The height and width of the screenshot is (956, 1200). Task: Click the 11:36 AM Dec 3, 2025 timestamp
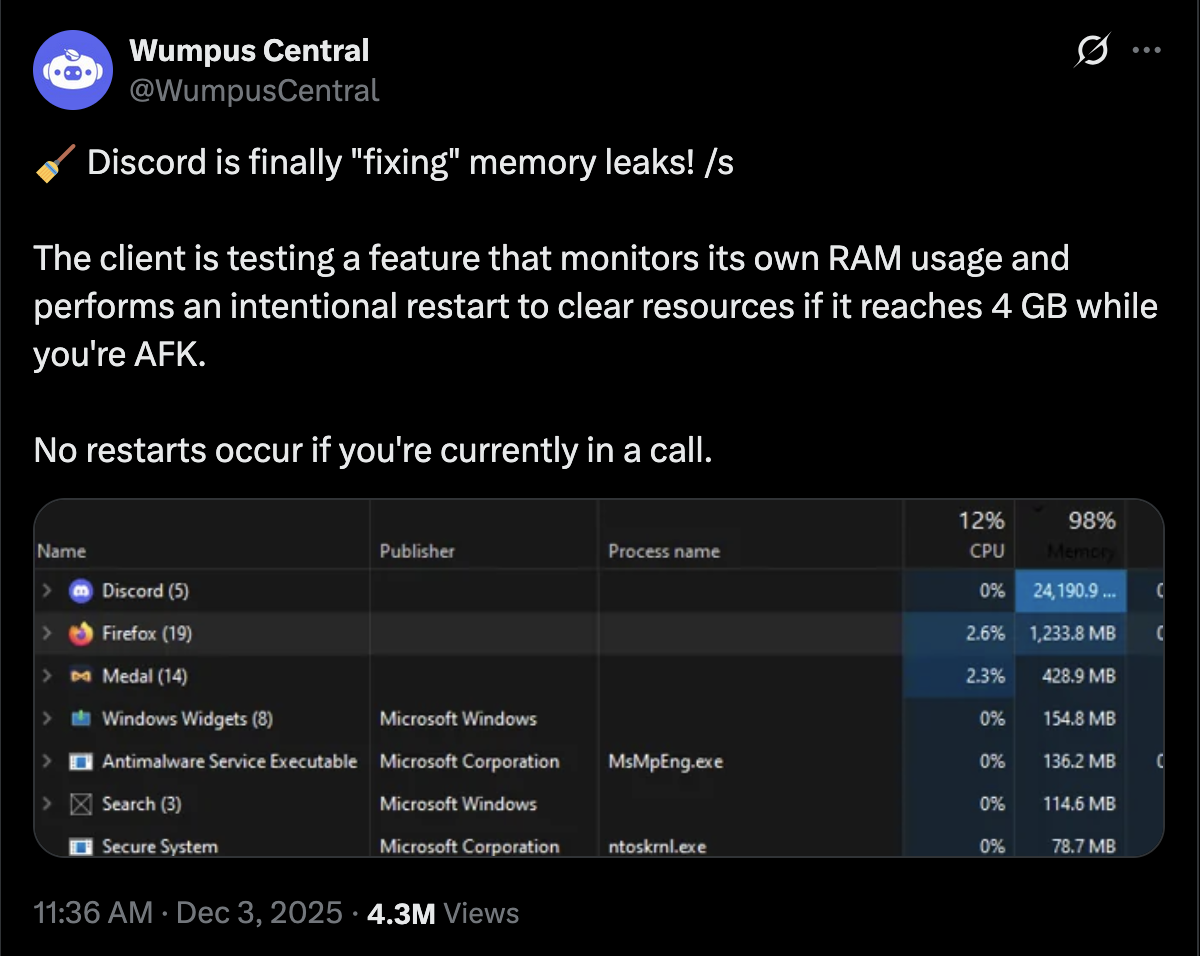tap(188, 913)
